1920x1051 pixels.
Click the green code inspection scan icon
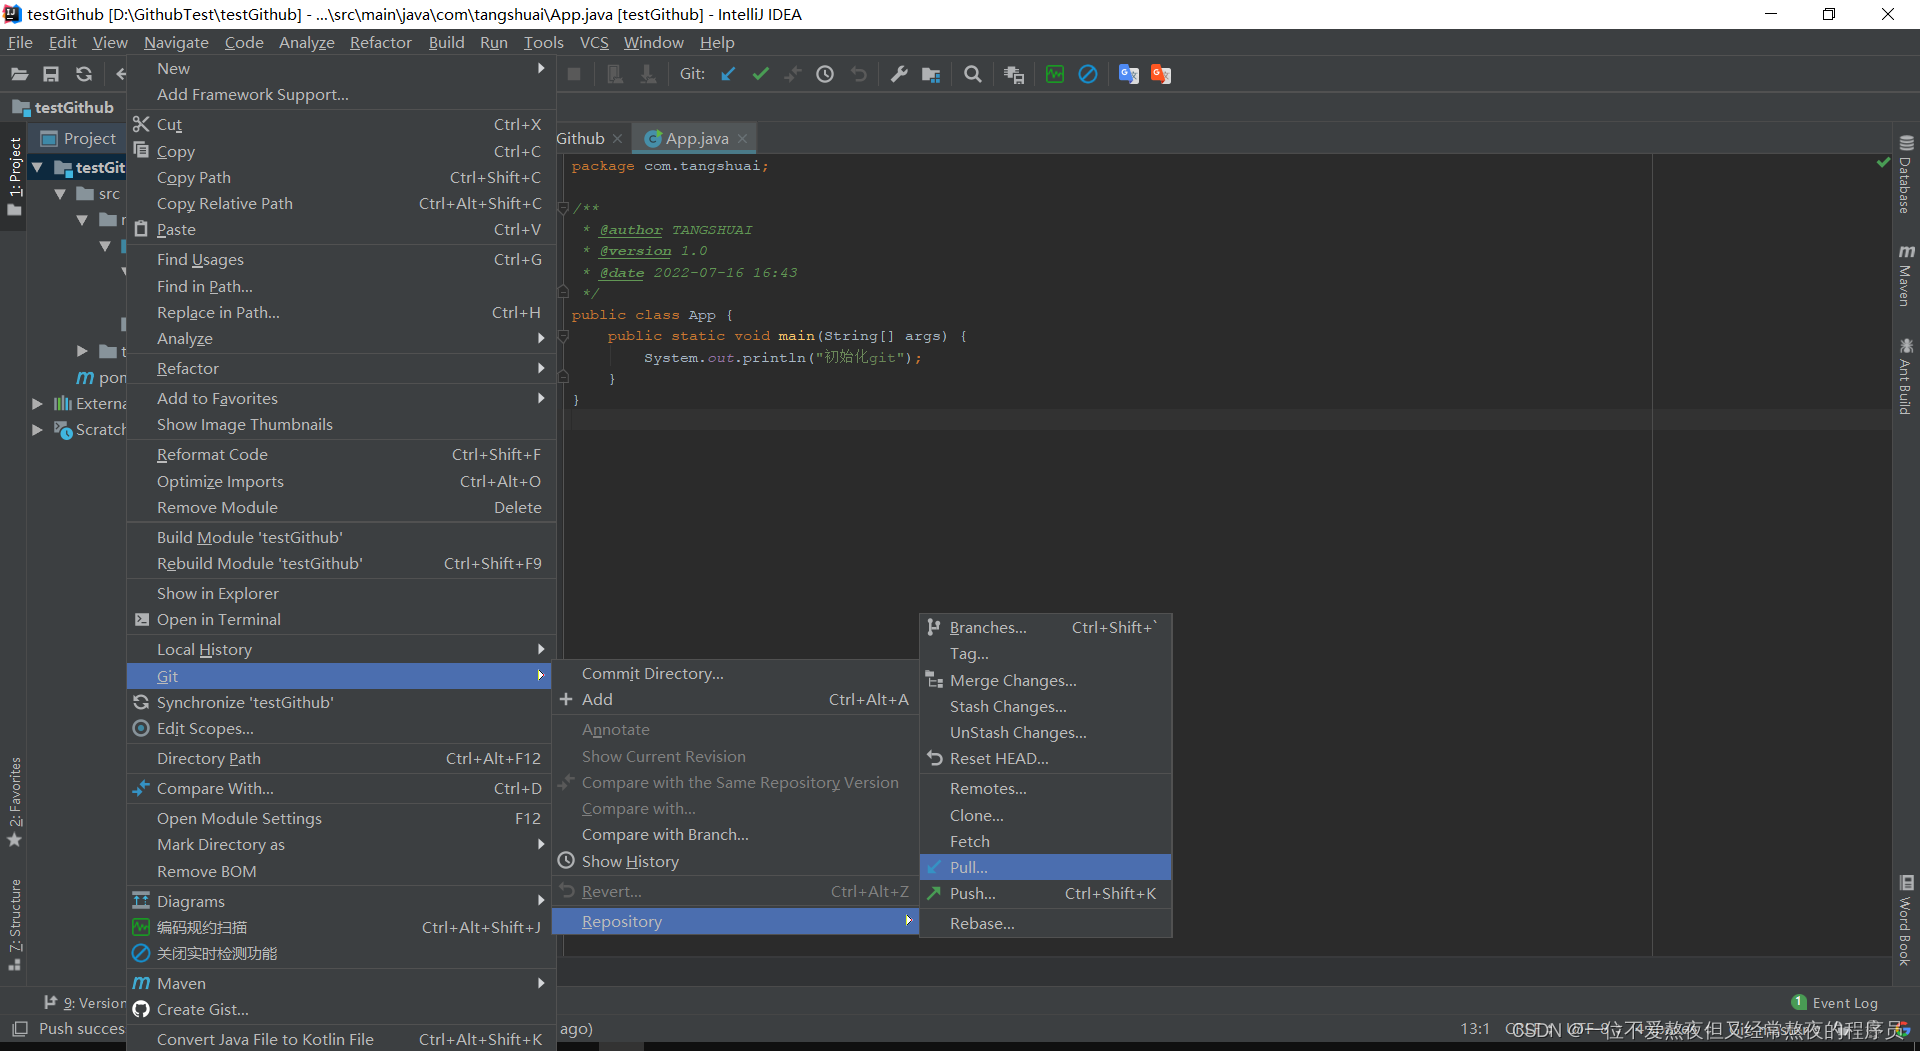[1055, 74]
